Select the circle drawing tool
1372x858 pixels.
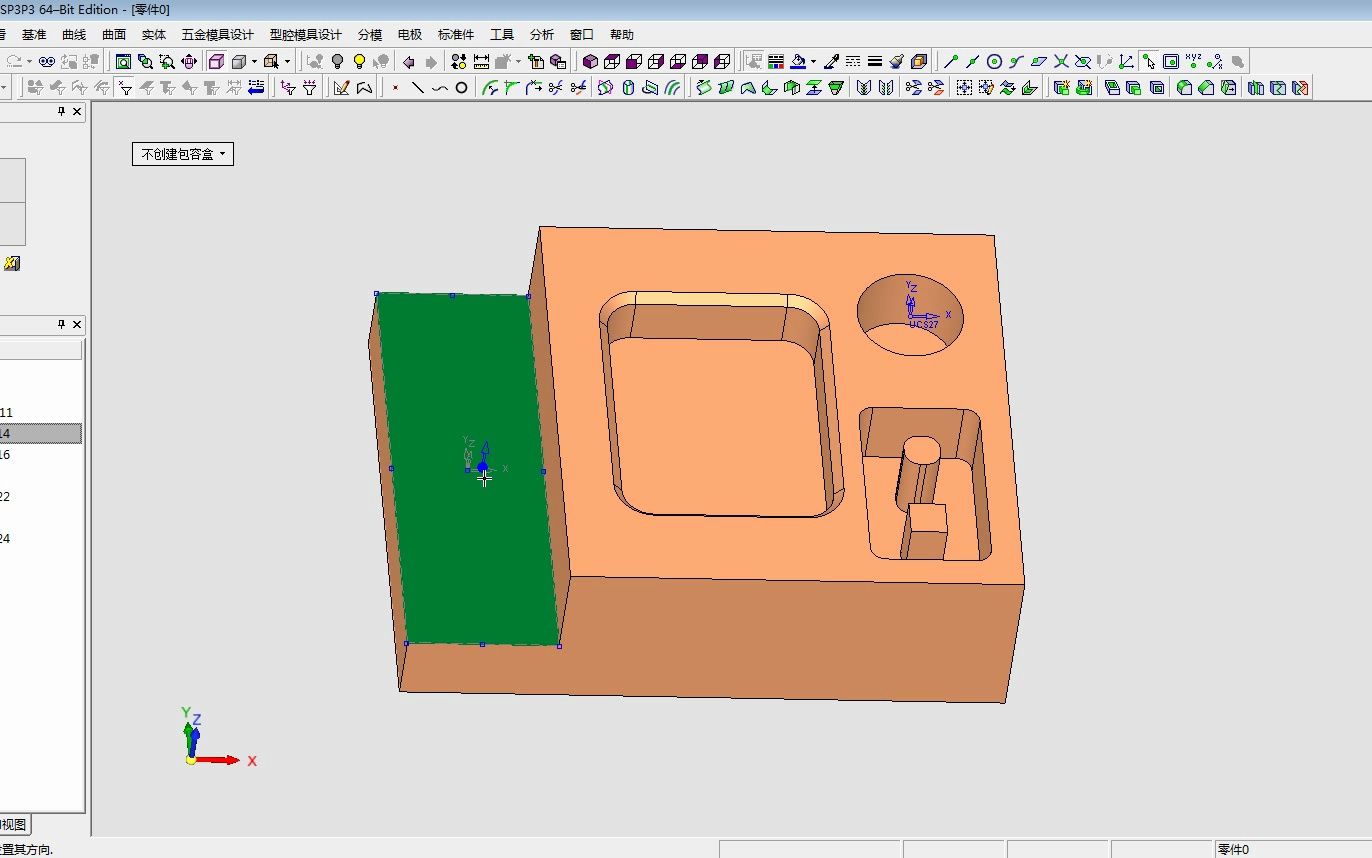pos(461,88)
